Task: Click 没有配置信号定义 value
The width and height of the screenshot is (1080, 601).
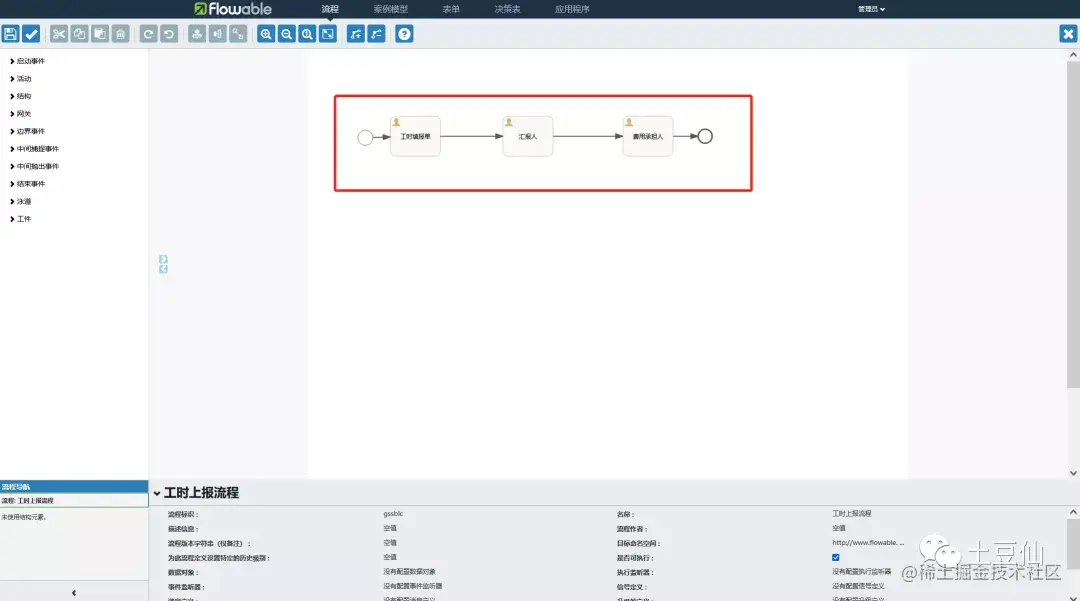Action: [858, 586]
